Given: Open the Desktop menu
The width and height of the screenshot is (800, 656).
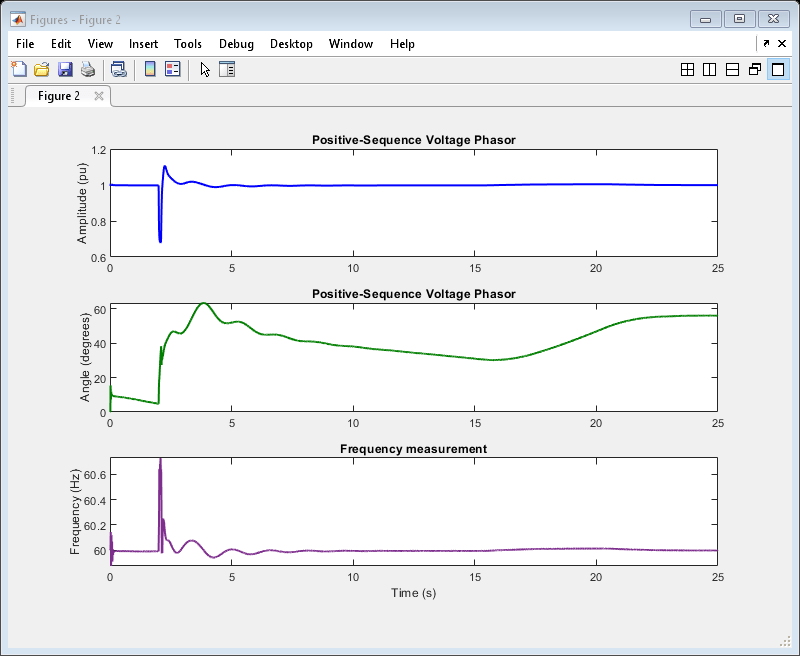Looking at the screenshot, I should pos(291,44).
